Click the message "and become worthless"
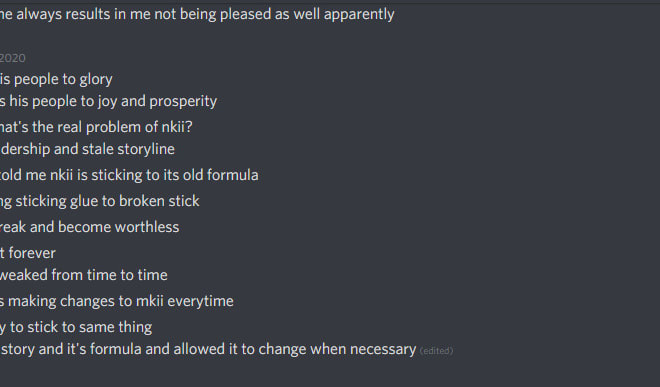The height and width of the screenshot is (387, 660). [90, 227]
